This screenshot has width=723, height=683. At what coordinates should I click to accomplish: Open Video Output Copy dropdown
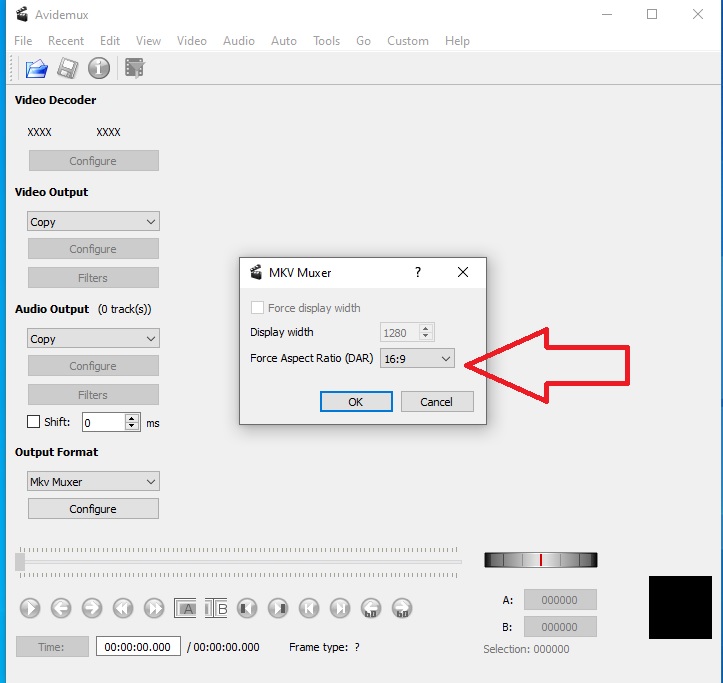coord(93,221)
